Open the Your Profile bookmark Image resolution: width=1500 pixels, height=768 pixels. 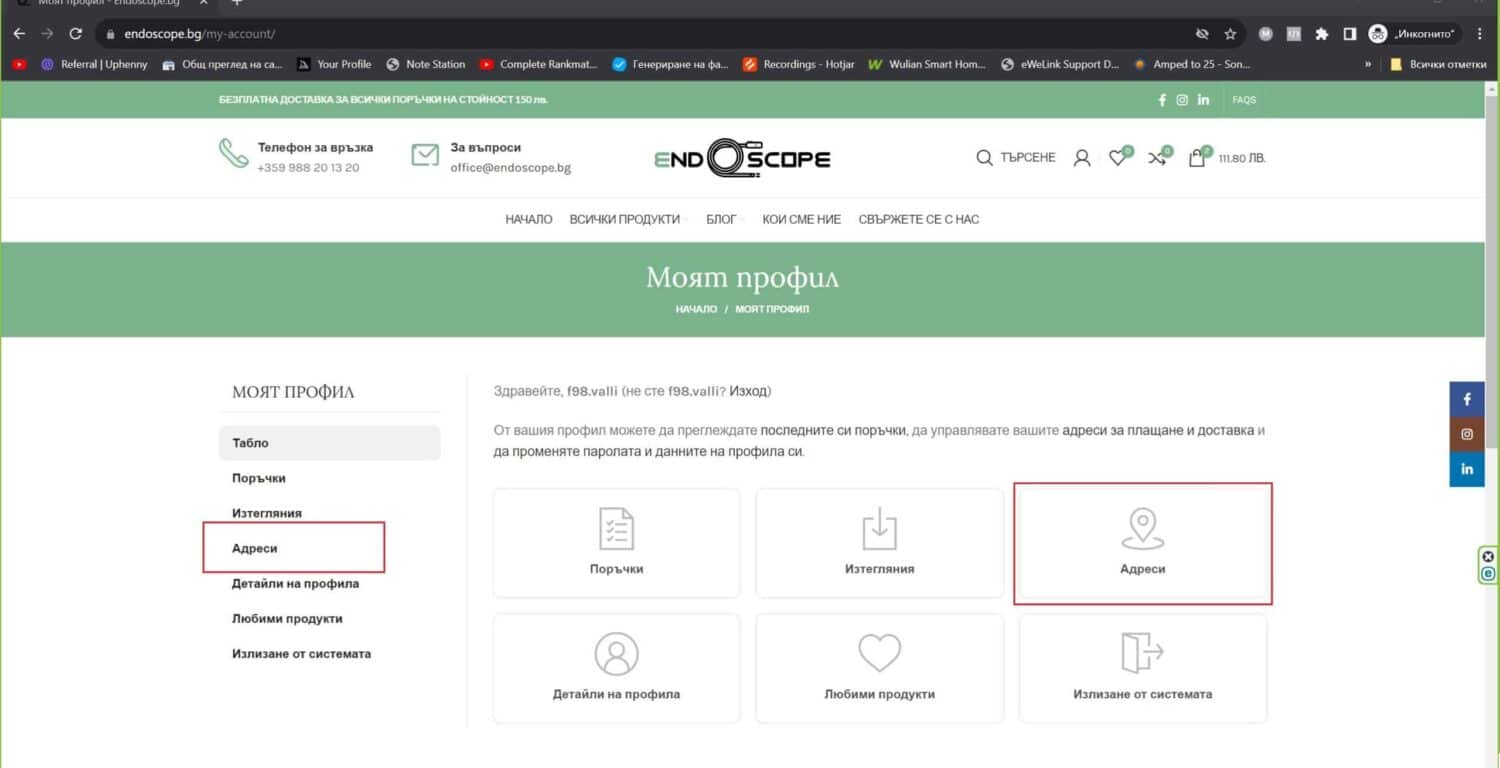tap(334, 64)
